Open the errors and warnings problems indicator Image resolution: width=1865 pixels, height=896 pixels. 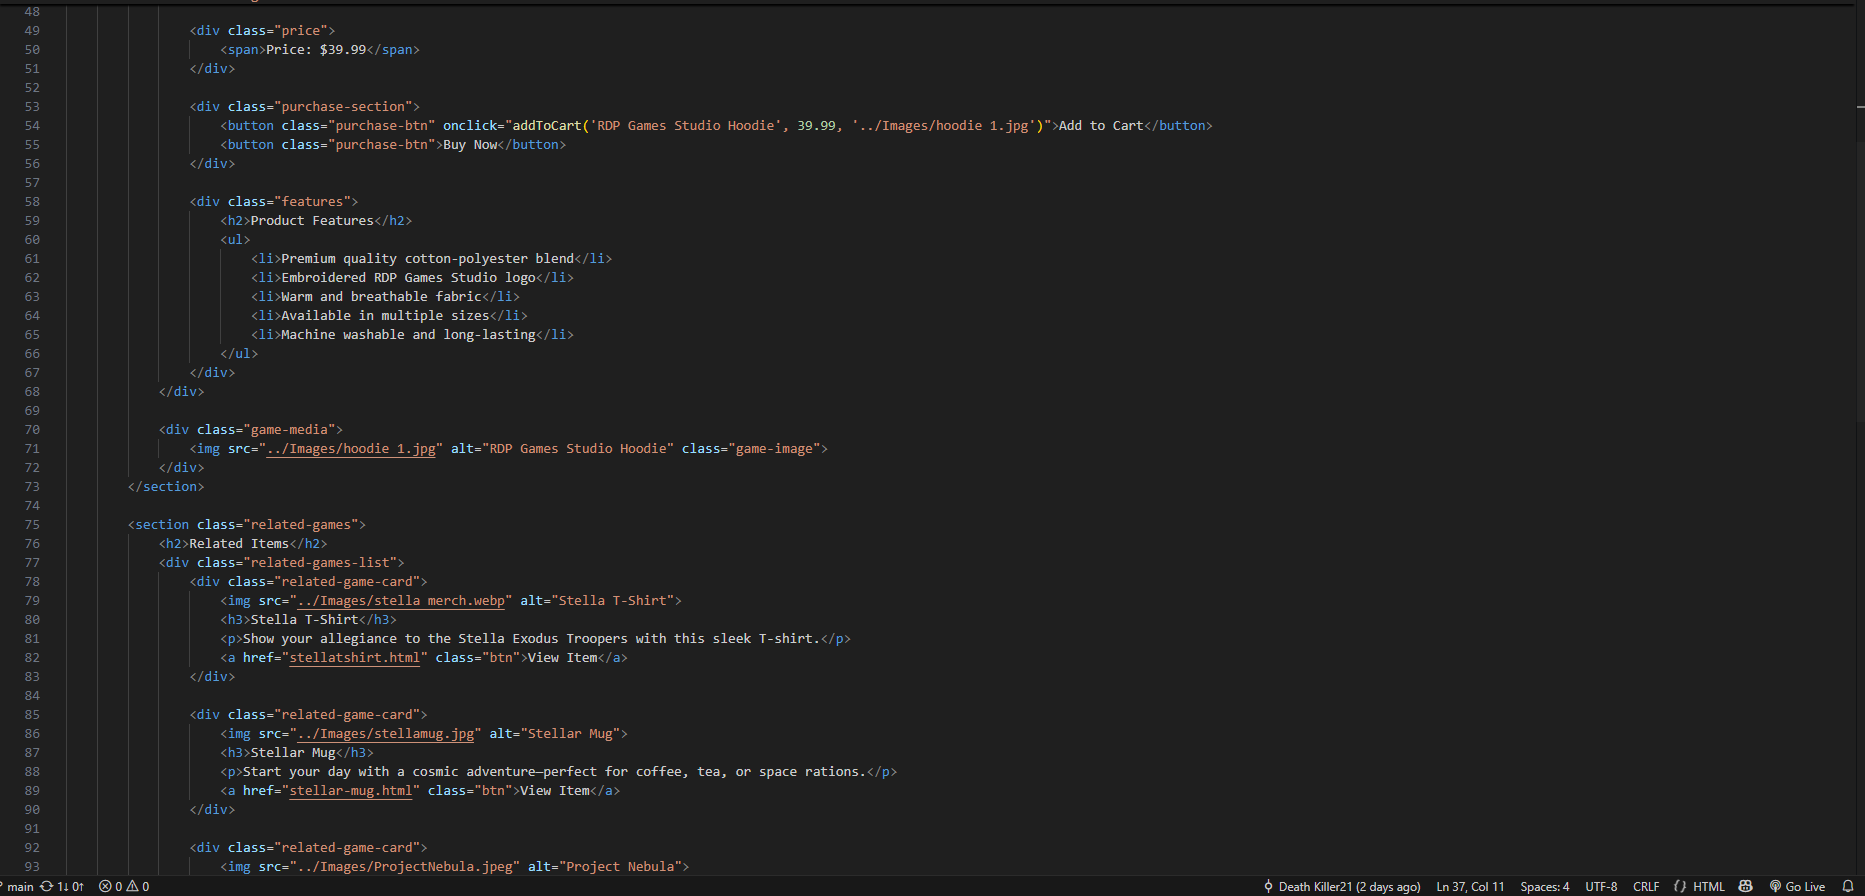point(124,887)
